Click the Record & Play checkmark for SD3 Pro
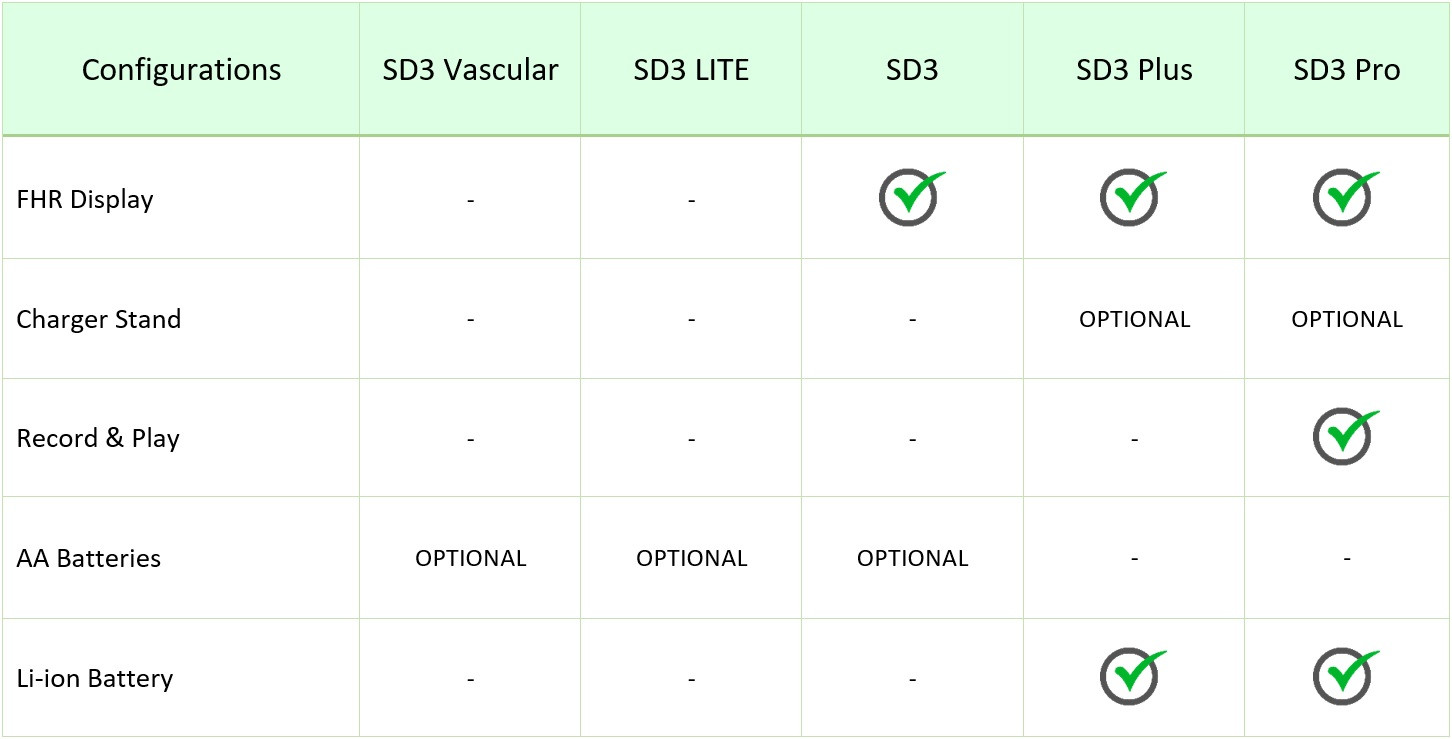The height and width of the screenshot is (739, 1452). [1346, 437]
